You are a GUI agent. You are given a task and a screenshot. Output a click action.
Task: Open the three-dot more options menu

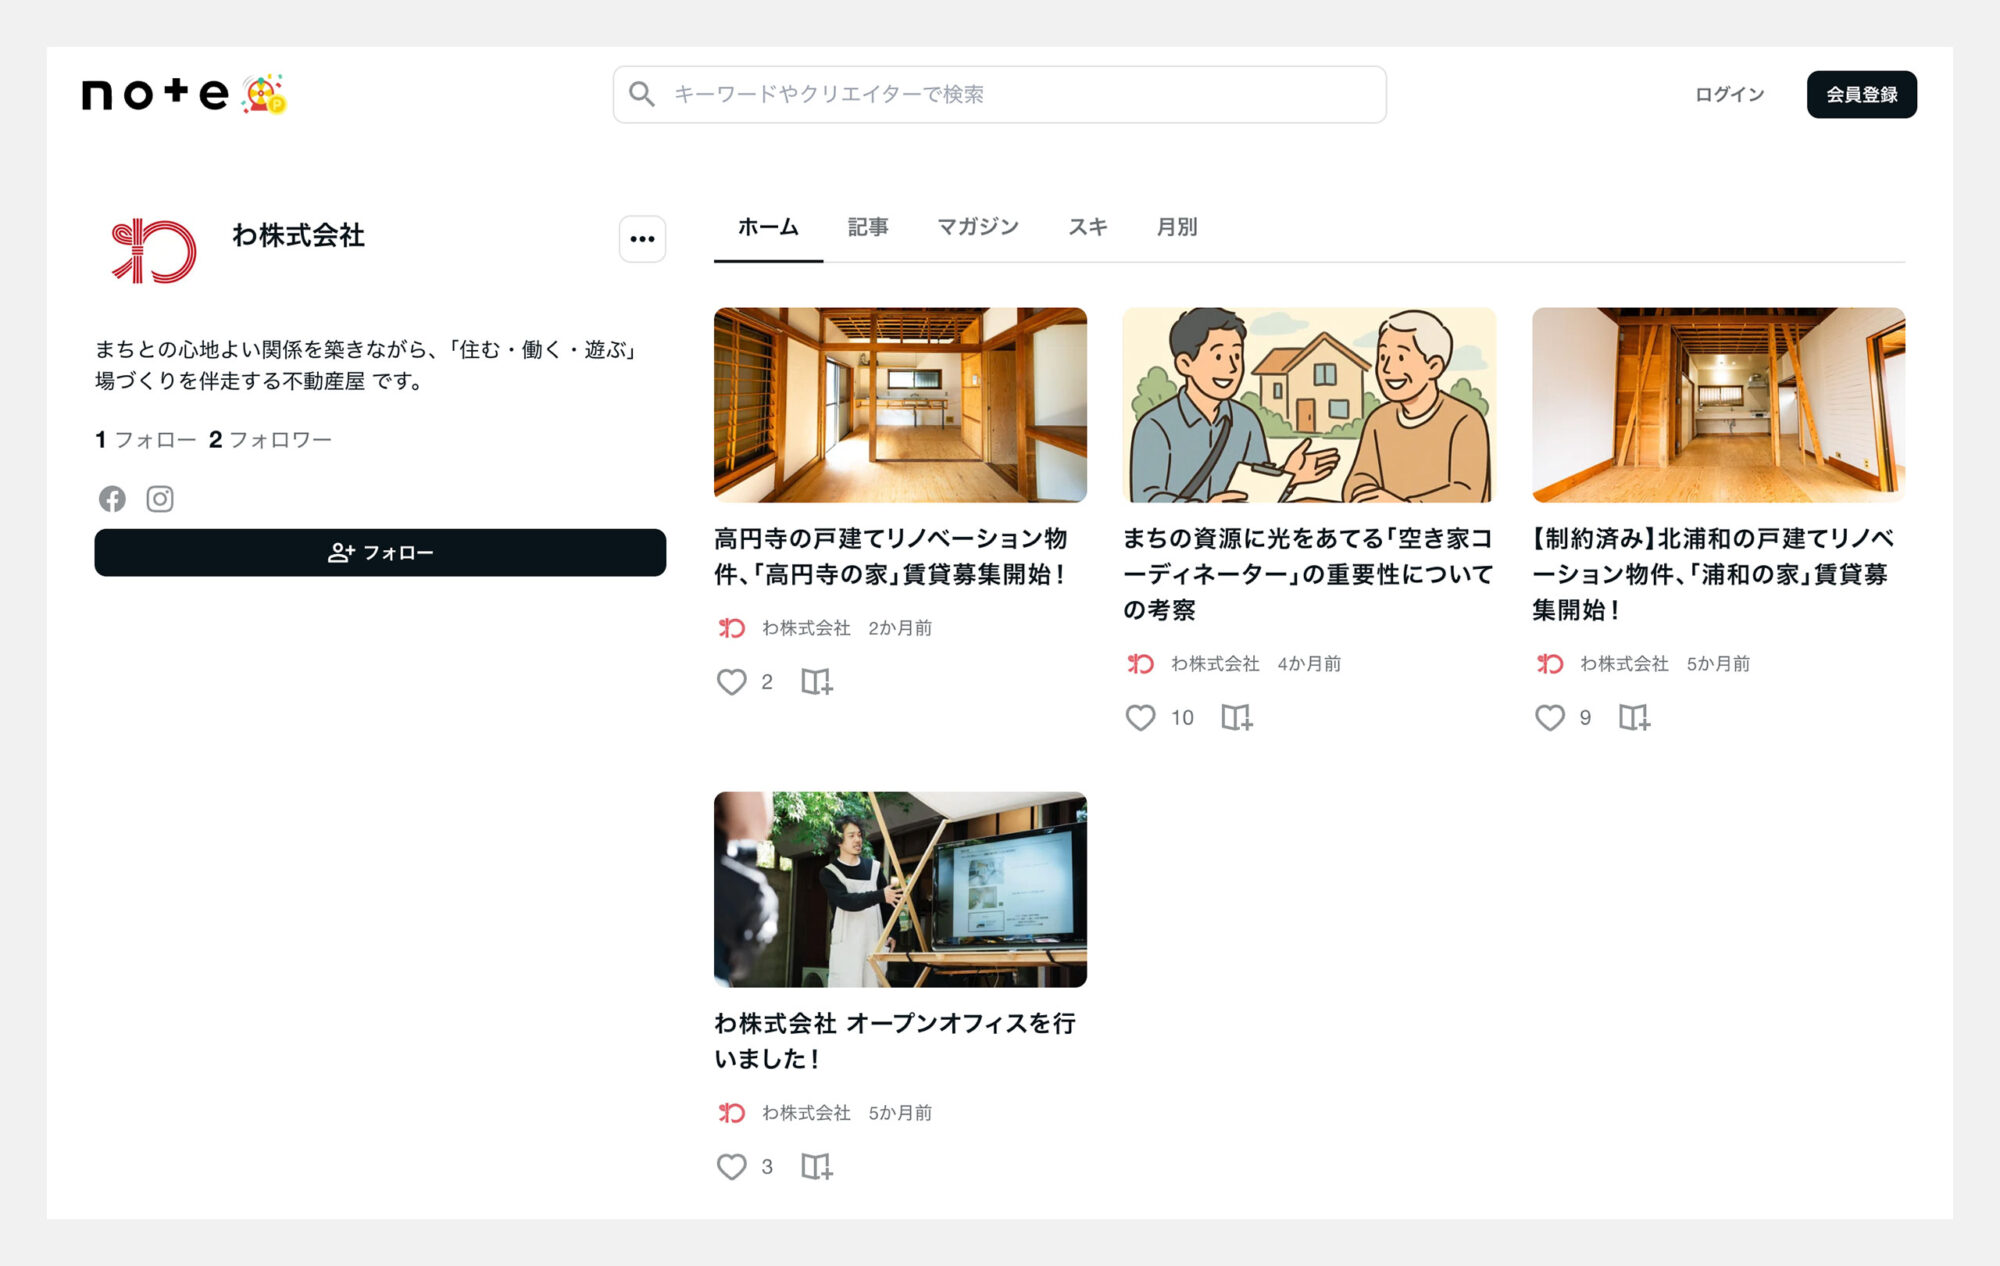coord(642,239)
